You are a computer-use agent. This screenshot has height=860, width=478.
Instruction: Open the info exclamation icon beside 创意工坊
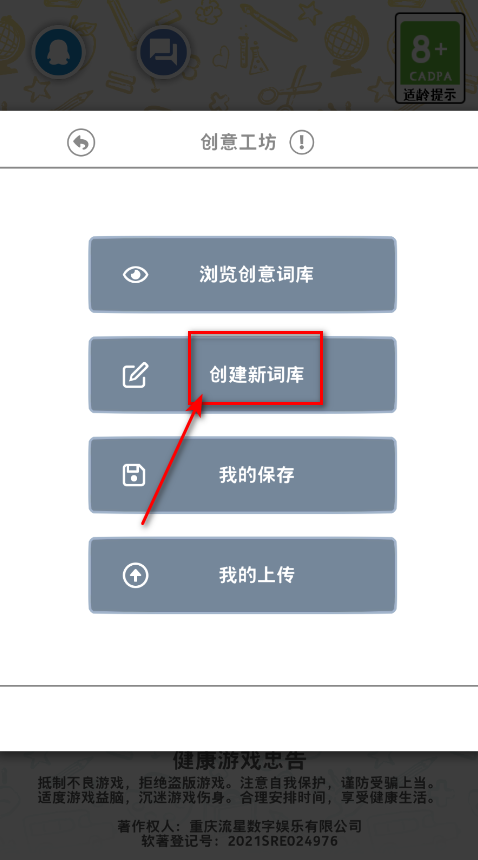301,143
